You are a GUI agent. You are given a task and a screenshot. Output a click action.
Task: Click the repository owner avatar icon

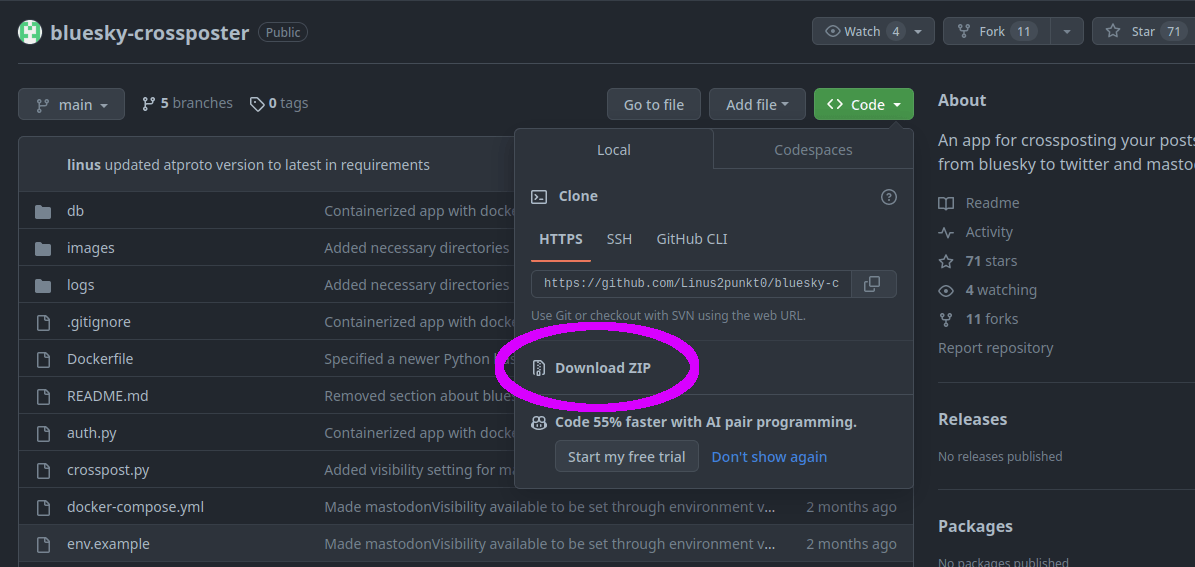30,32
